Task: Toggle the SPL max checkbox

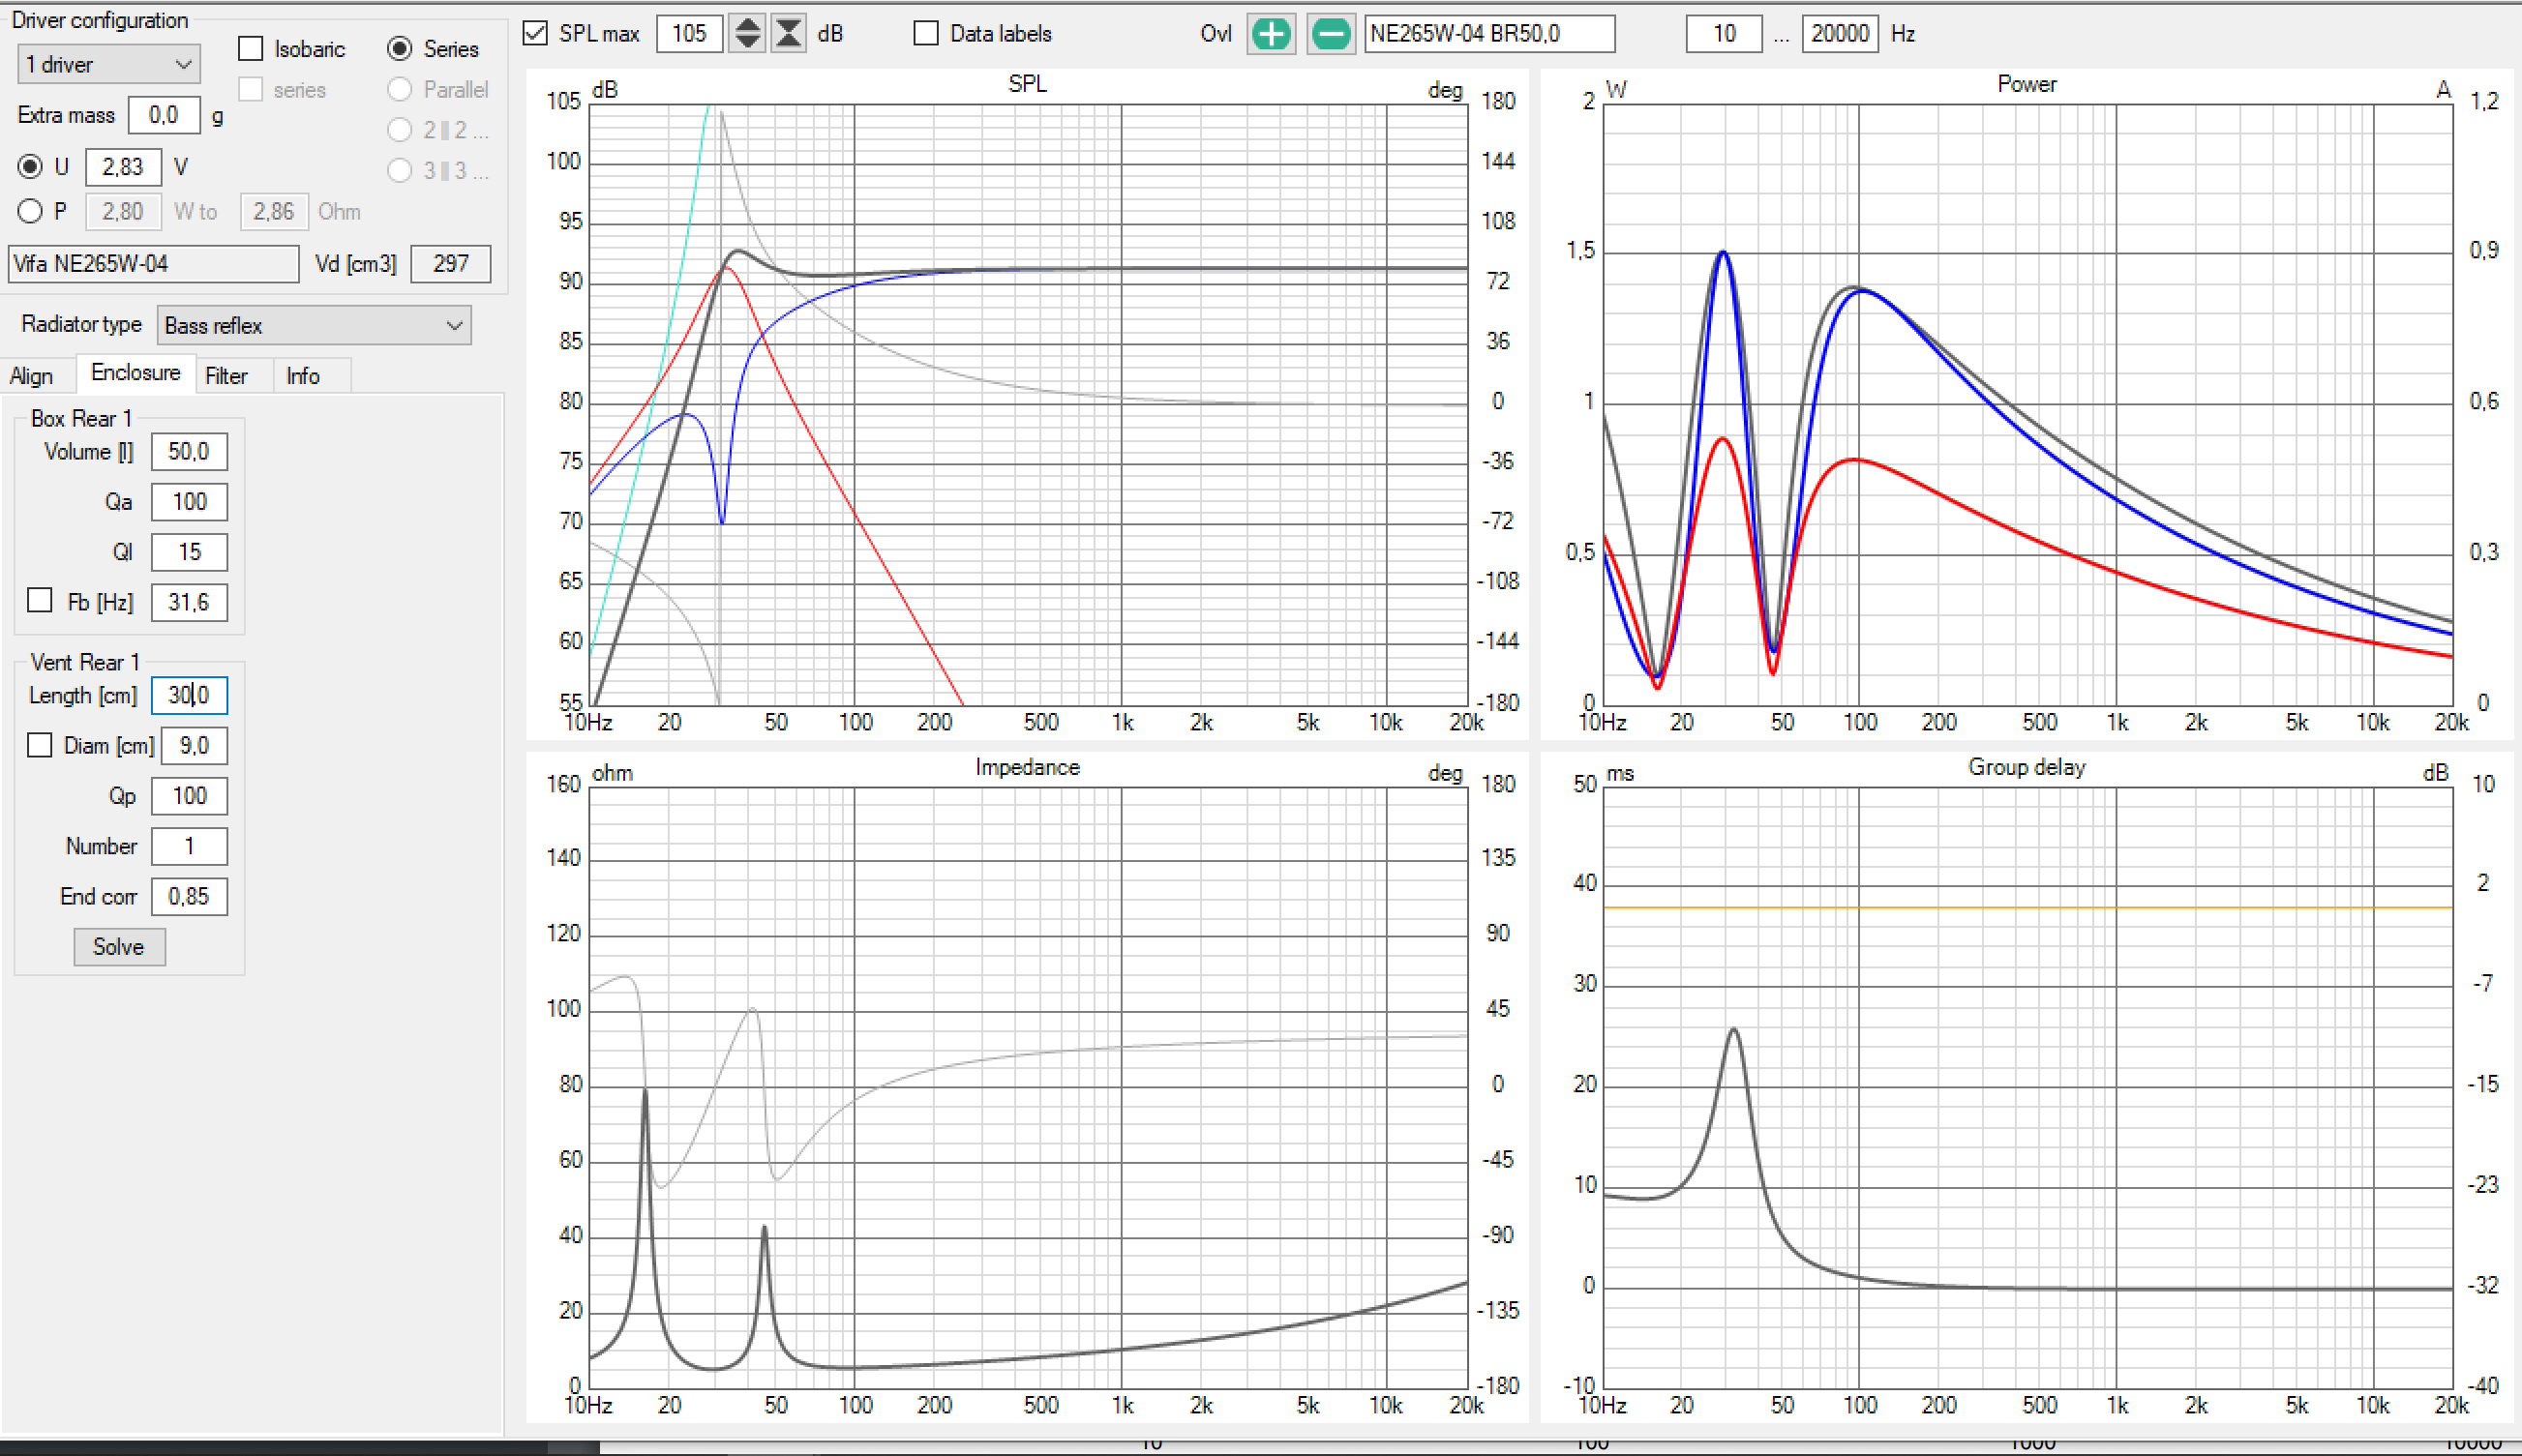Action: pyautogui.click(x=536, y=33)
